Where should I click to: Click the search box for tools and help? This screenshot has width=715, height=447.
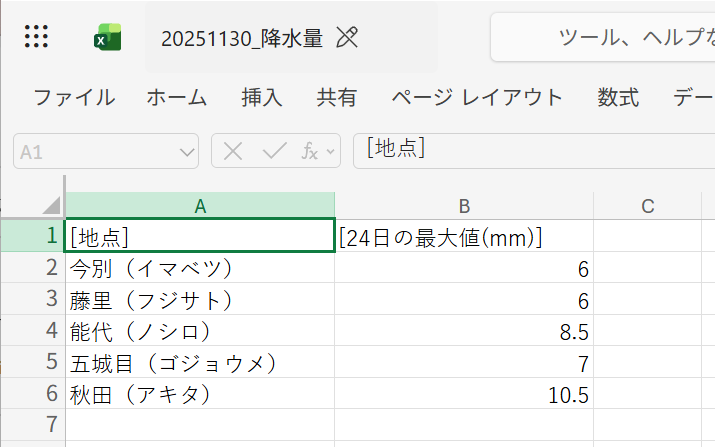click(x=603, y=37)
